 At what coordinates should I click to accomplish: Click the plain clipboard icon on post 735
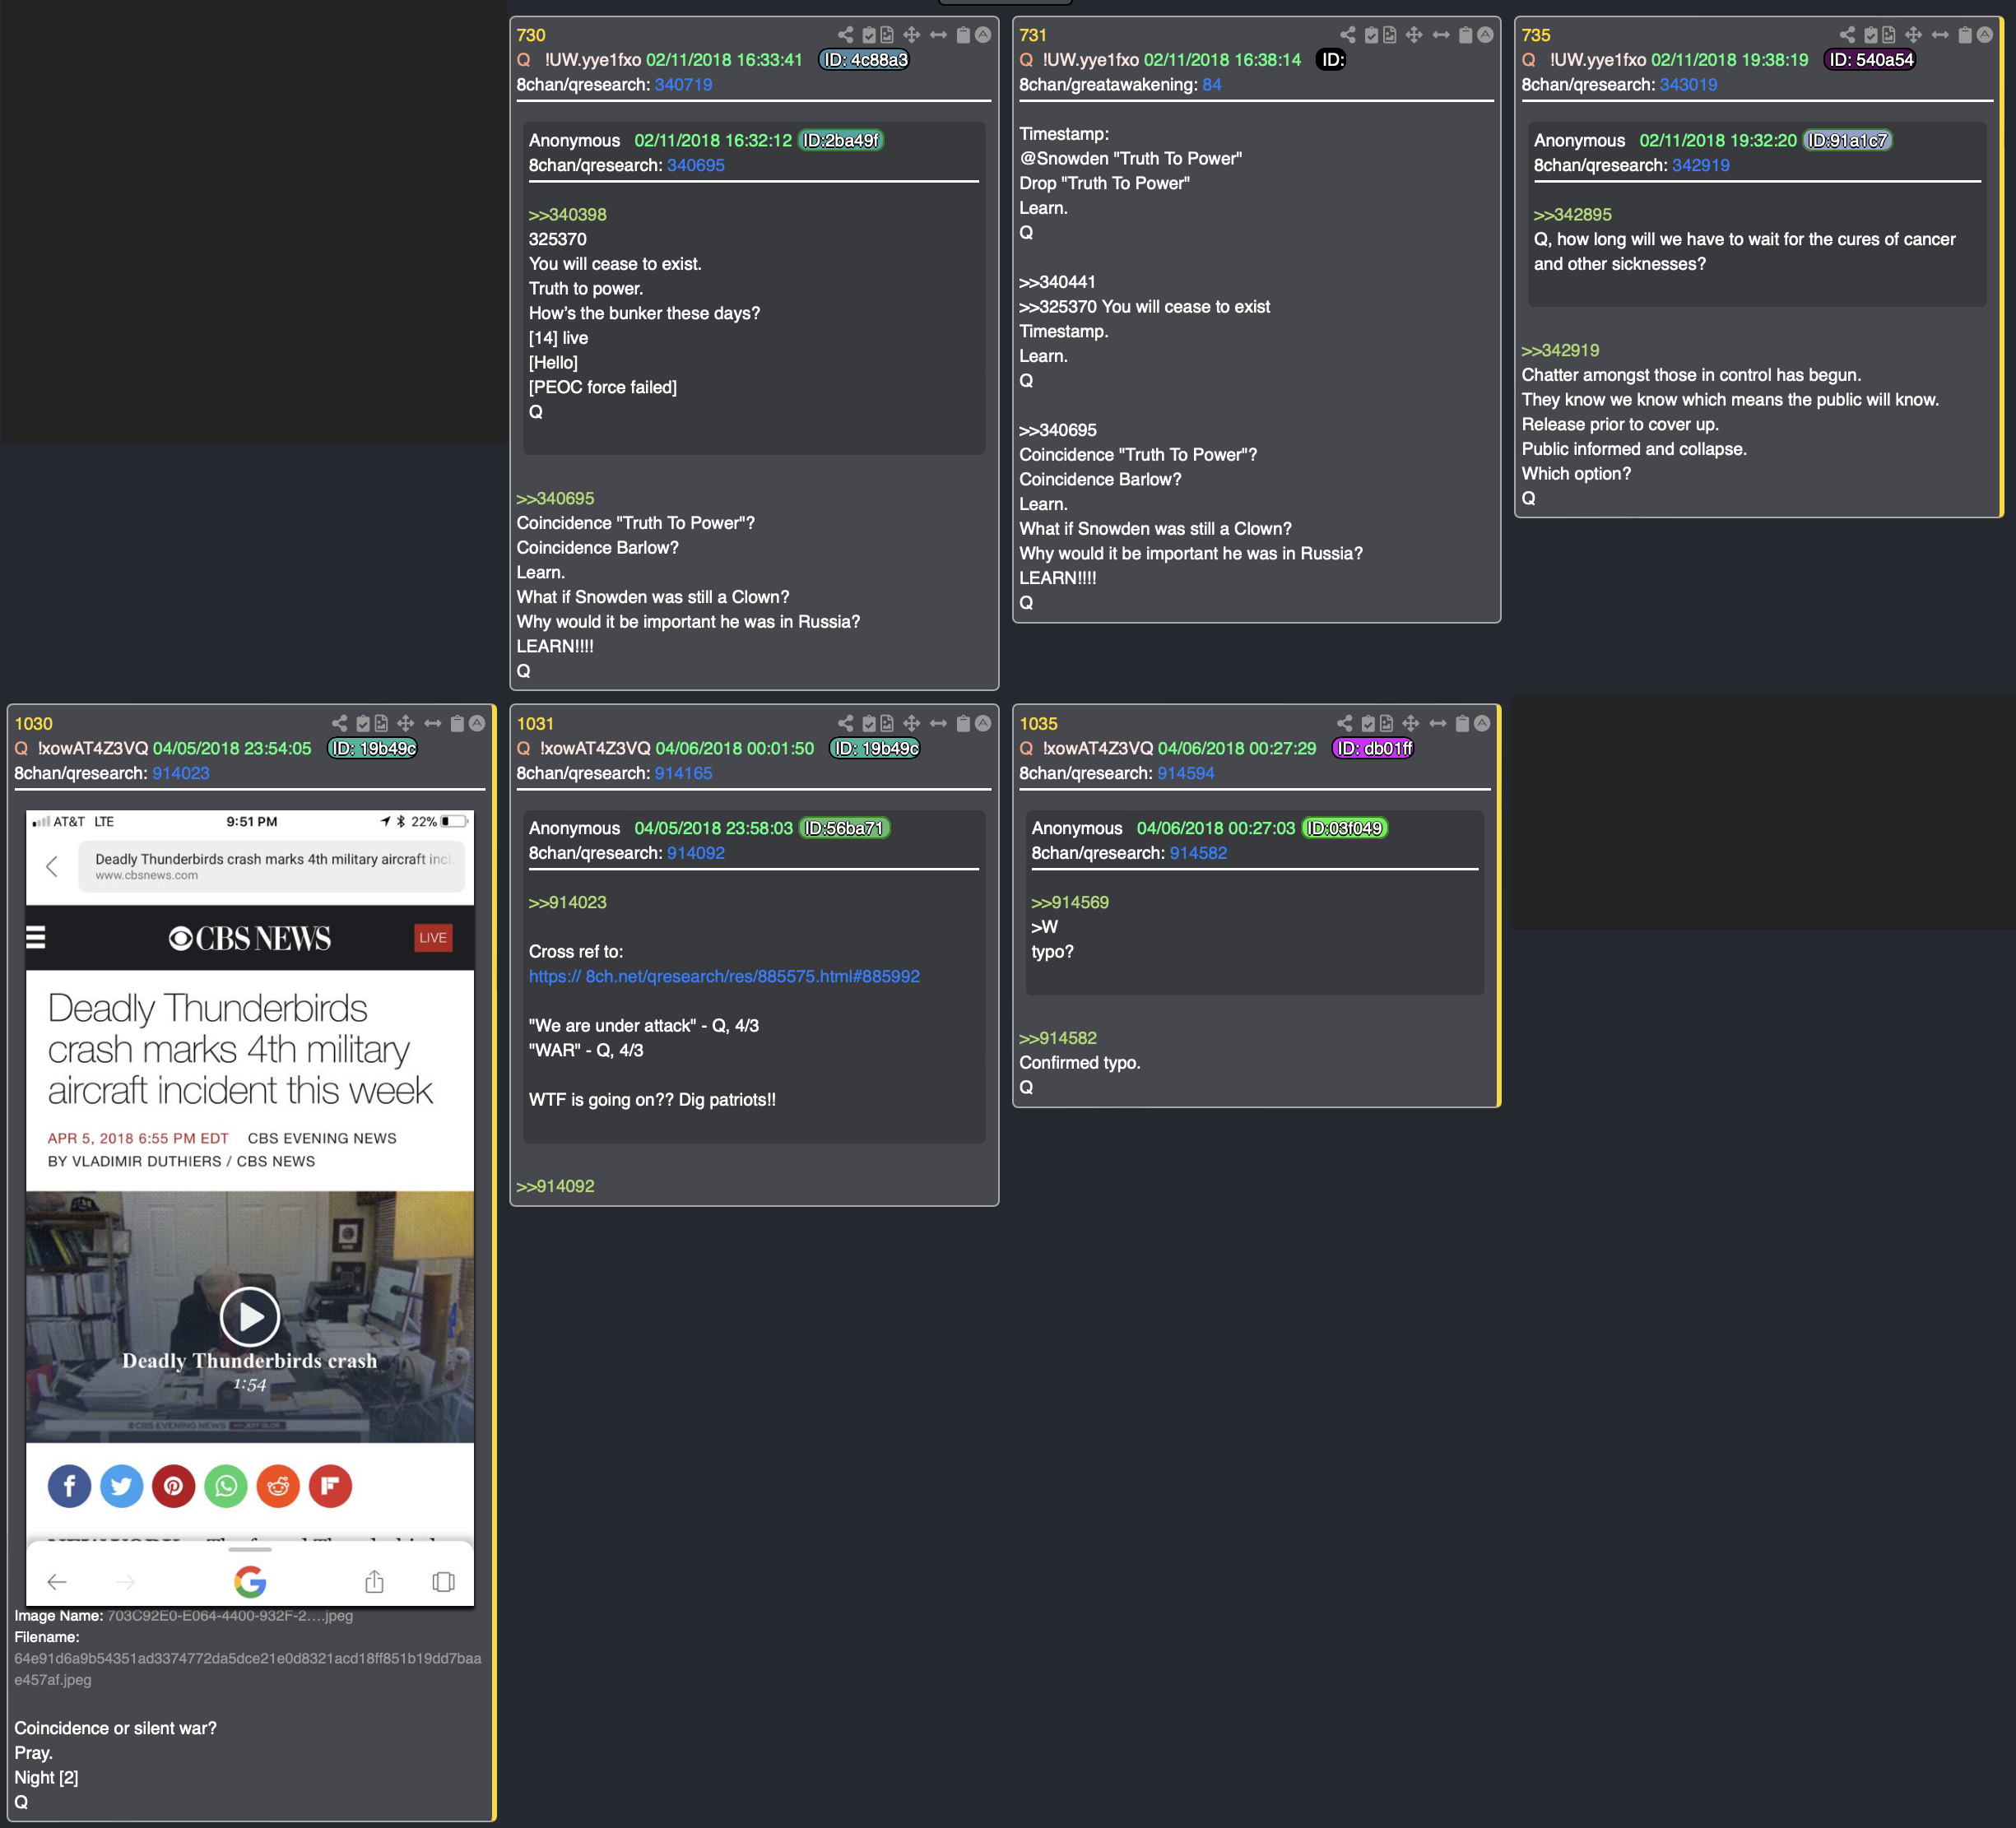(x=1965, y=35)
